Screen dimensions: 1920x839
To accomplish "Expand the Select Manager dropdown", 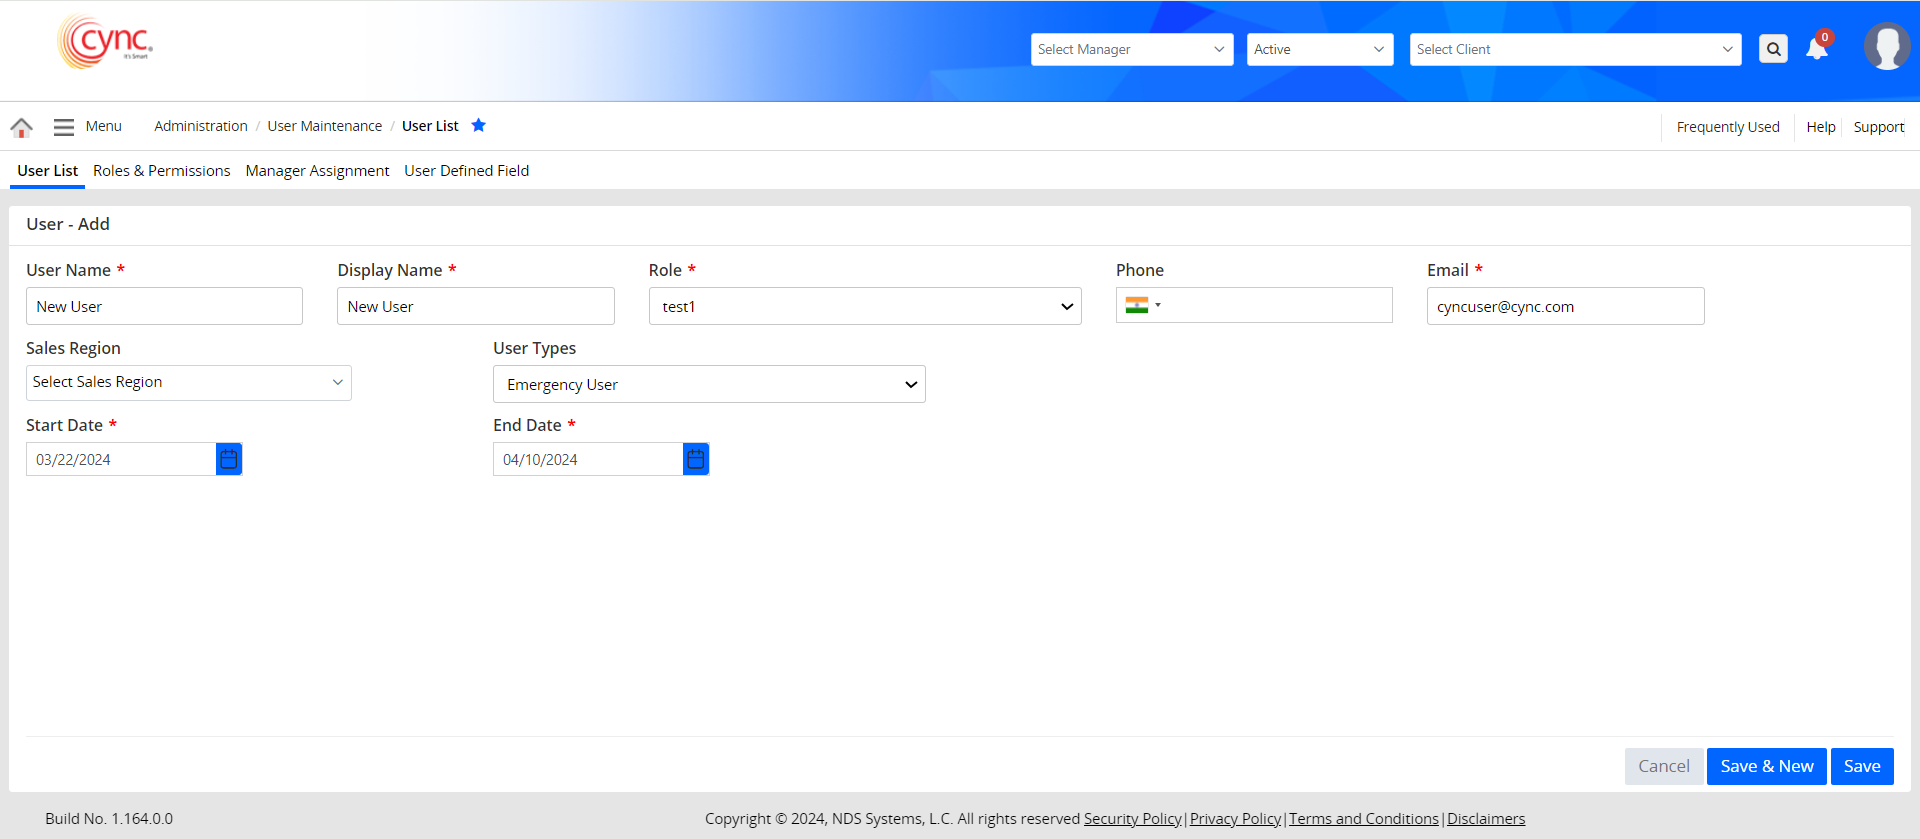I will (x=1131, y=49).
